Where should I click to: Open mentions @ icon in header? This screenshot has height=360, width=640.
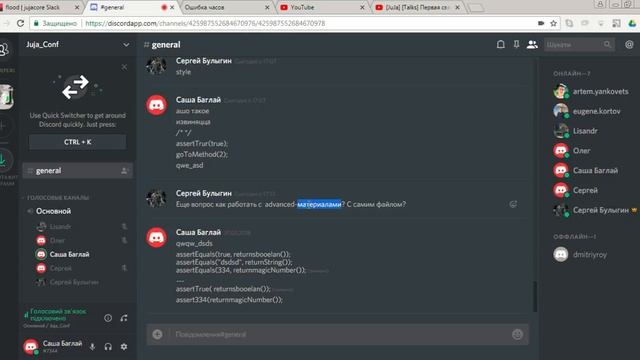pos(629,44)
